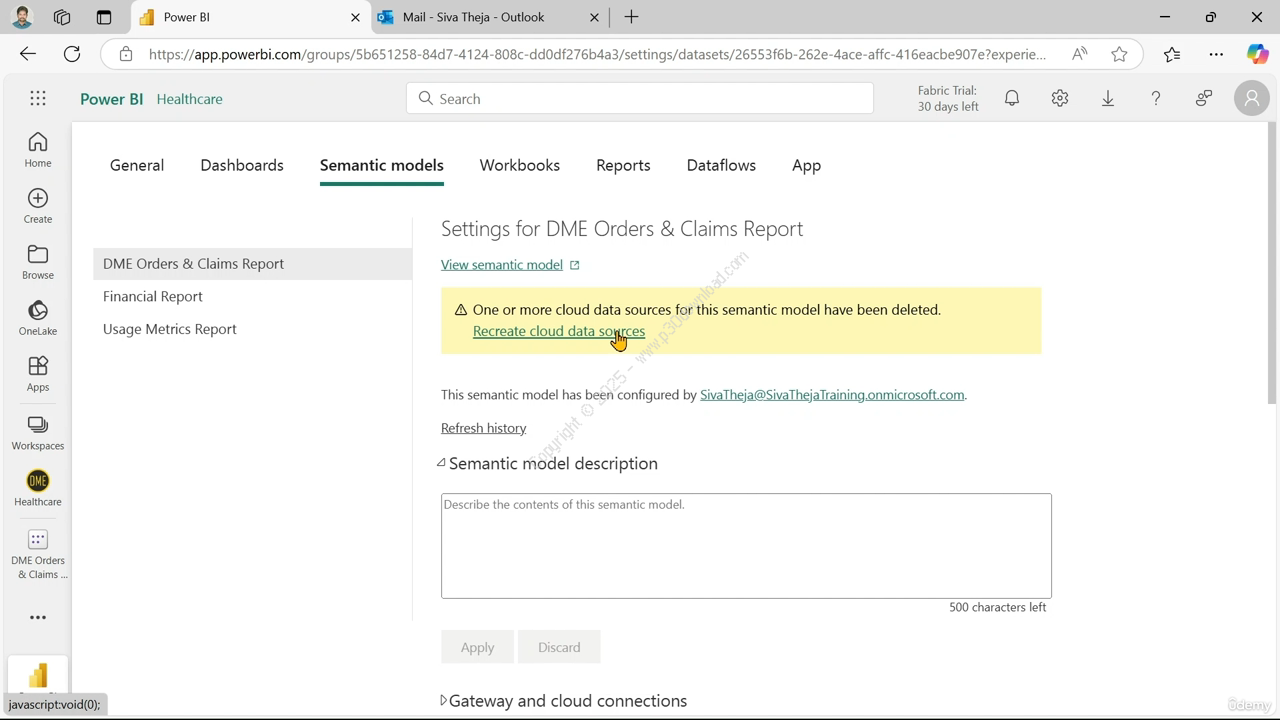The height and width of the screenshot is (720, 1280).
Task: Add page to favorites star icon
Action: [1119, 54]
